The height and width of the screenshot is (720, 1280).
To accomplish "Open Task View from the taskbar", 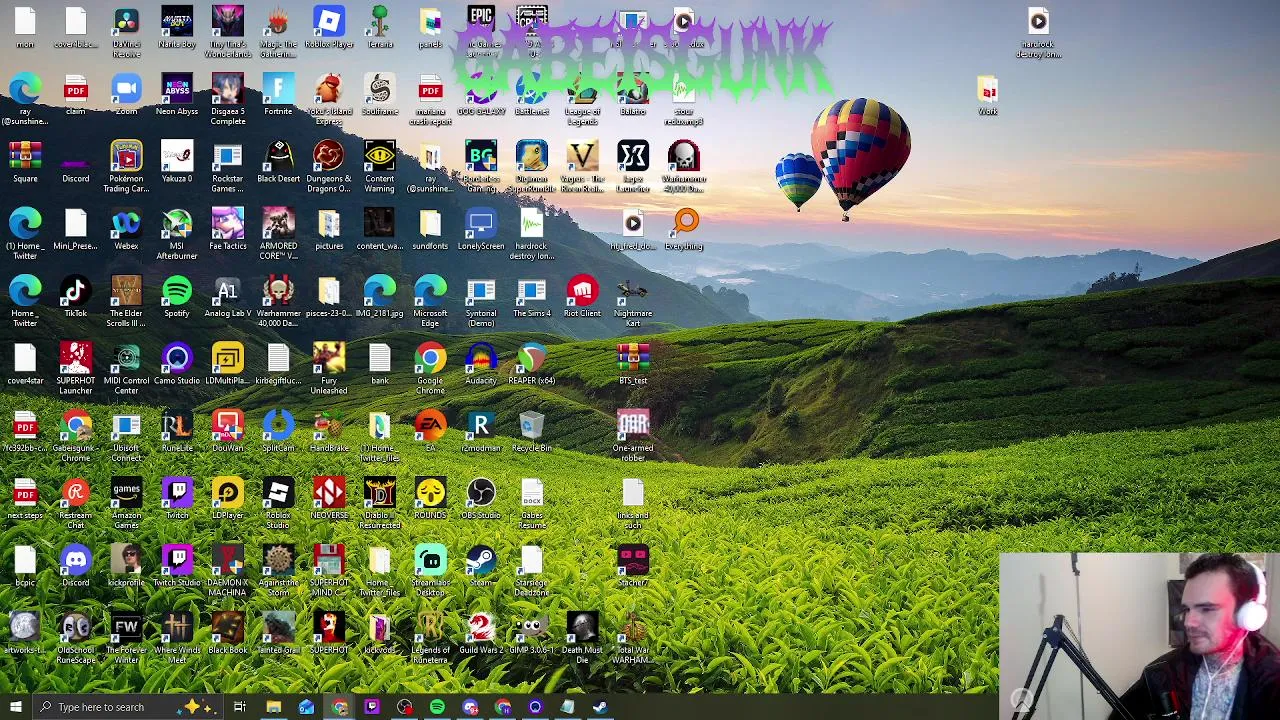I will point(240,707).
